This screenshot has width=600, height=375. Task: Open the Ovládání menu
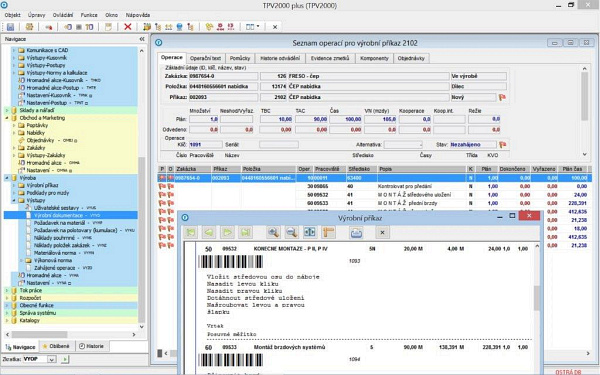[x=63, y=15]
